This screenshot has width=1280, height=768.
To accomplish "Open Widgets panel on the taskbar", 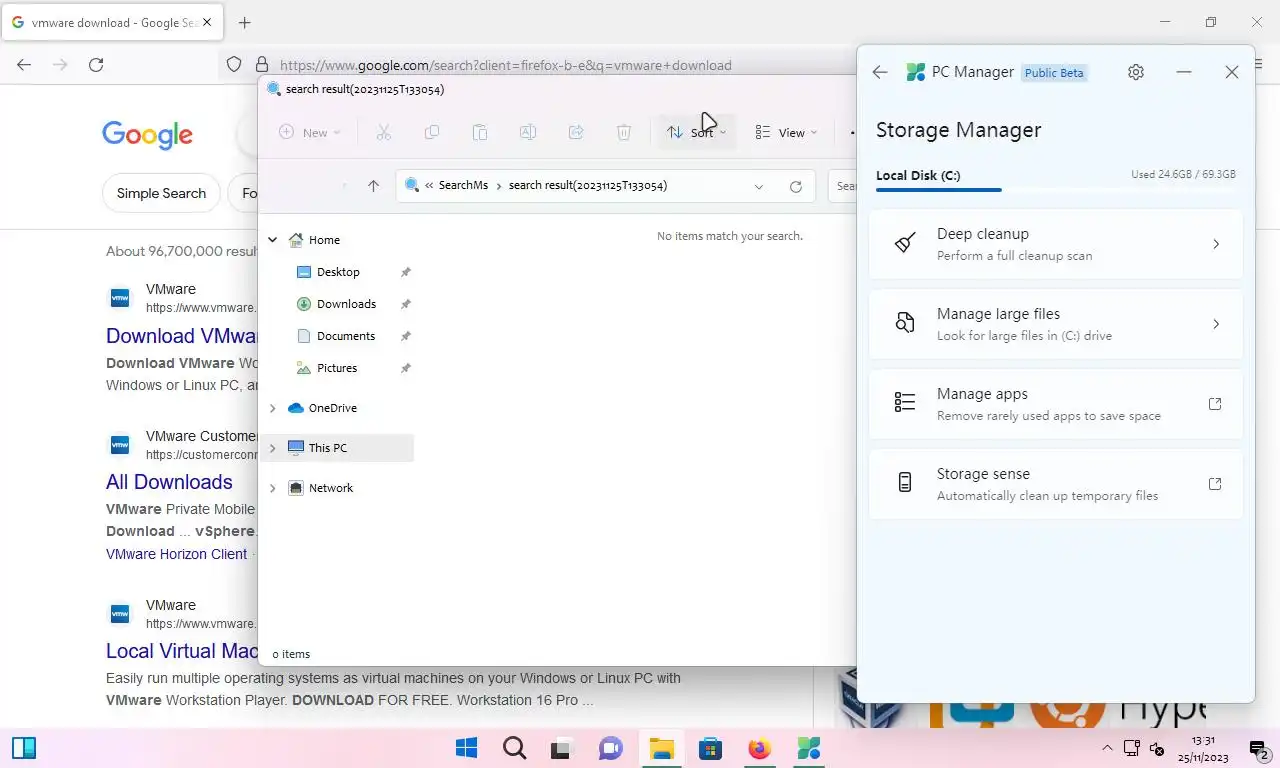I will tap(24, 748).
